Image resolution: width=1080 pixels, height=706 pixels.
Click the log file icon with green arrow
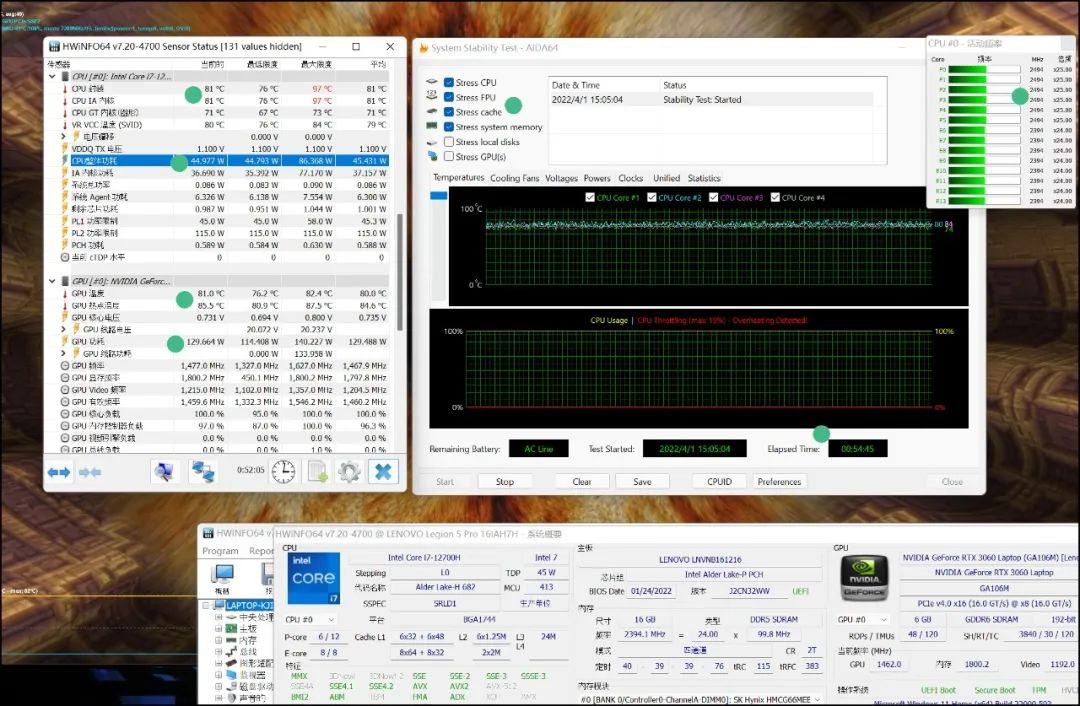coord(317,471)
